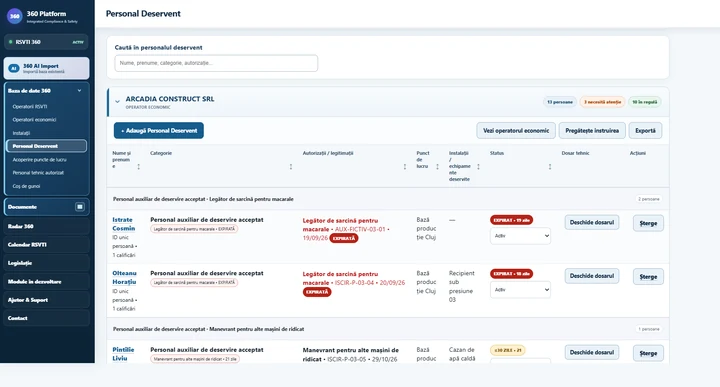Image resolution: width=720 pixels, height=387 pixels.
Task: Click the 2 persoane group count
Action: (x=648, y=199)
